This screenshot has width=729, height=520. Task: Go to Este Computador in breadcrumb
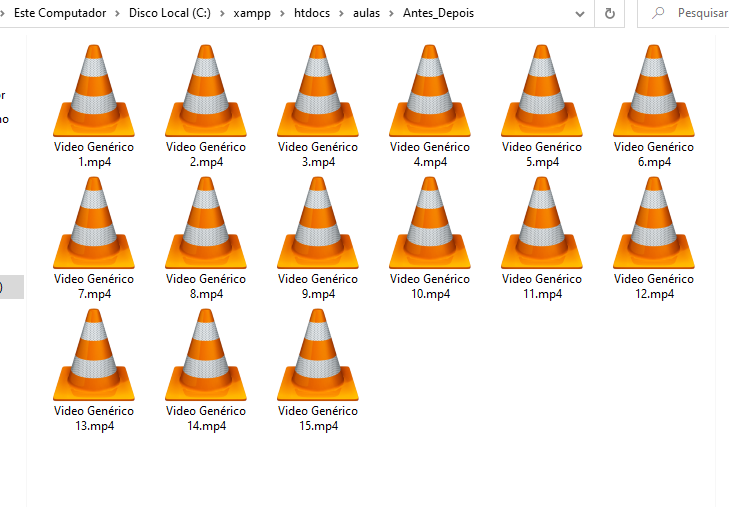click(x=60, y=13)
